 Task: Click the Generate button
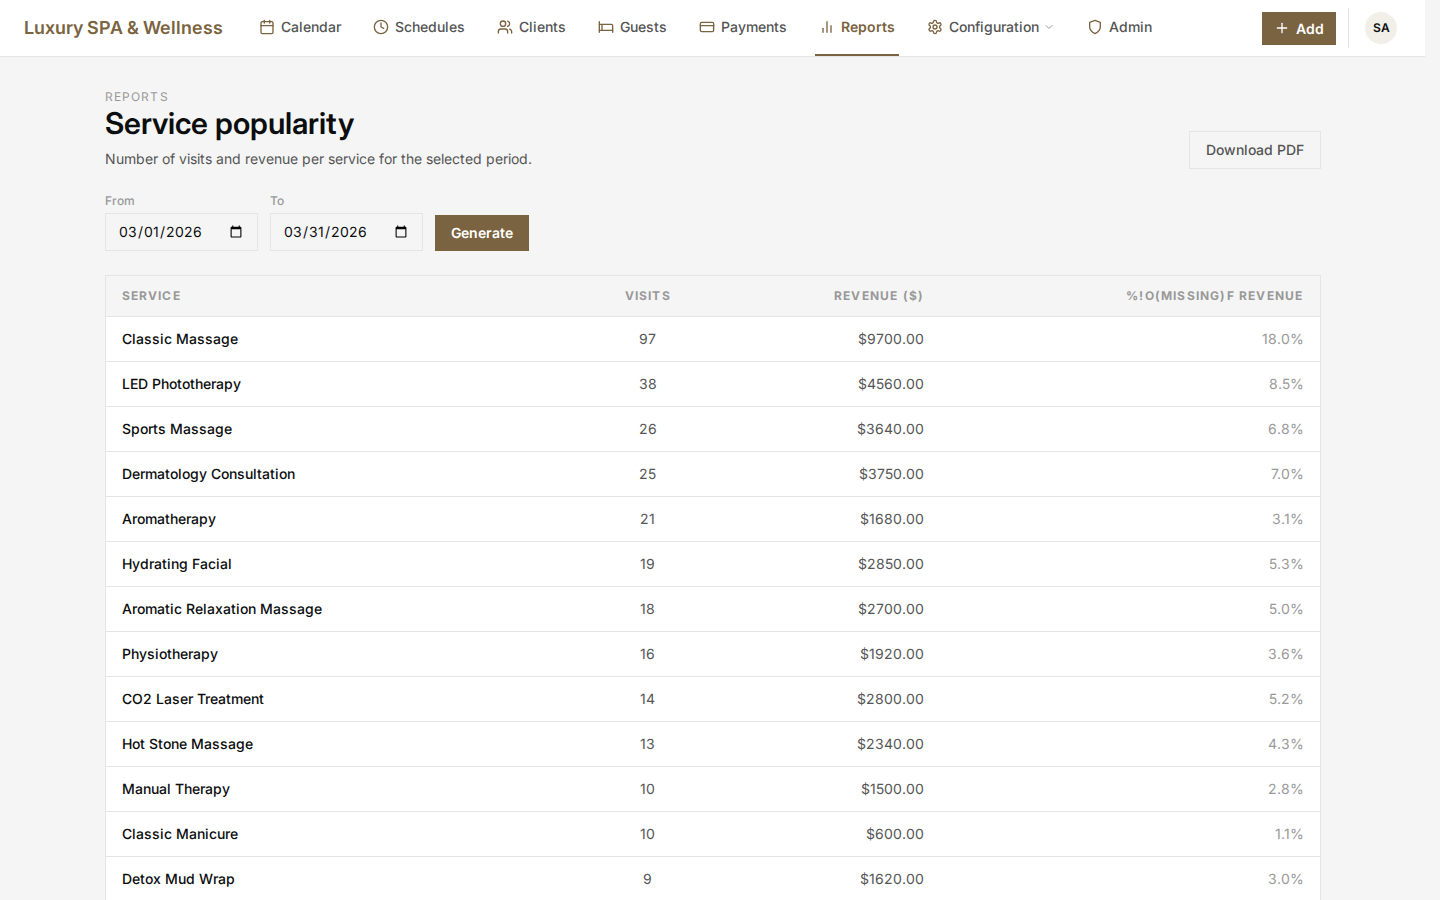coord(481,232)
